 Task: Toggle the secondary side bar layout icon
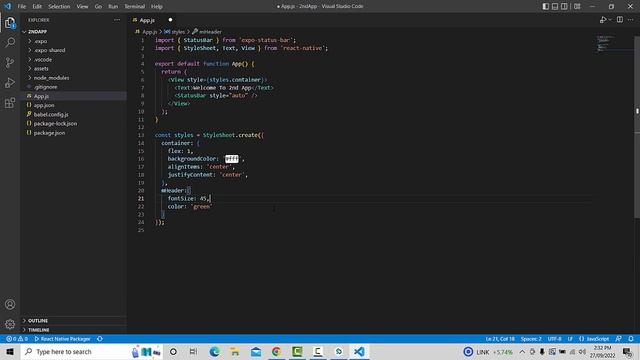564,7
